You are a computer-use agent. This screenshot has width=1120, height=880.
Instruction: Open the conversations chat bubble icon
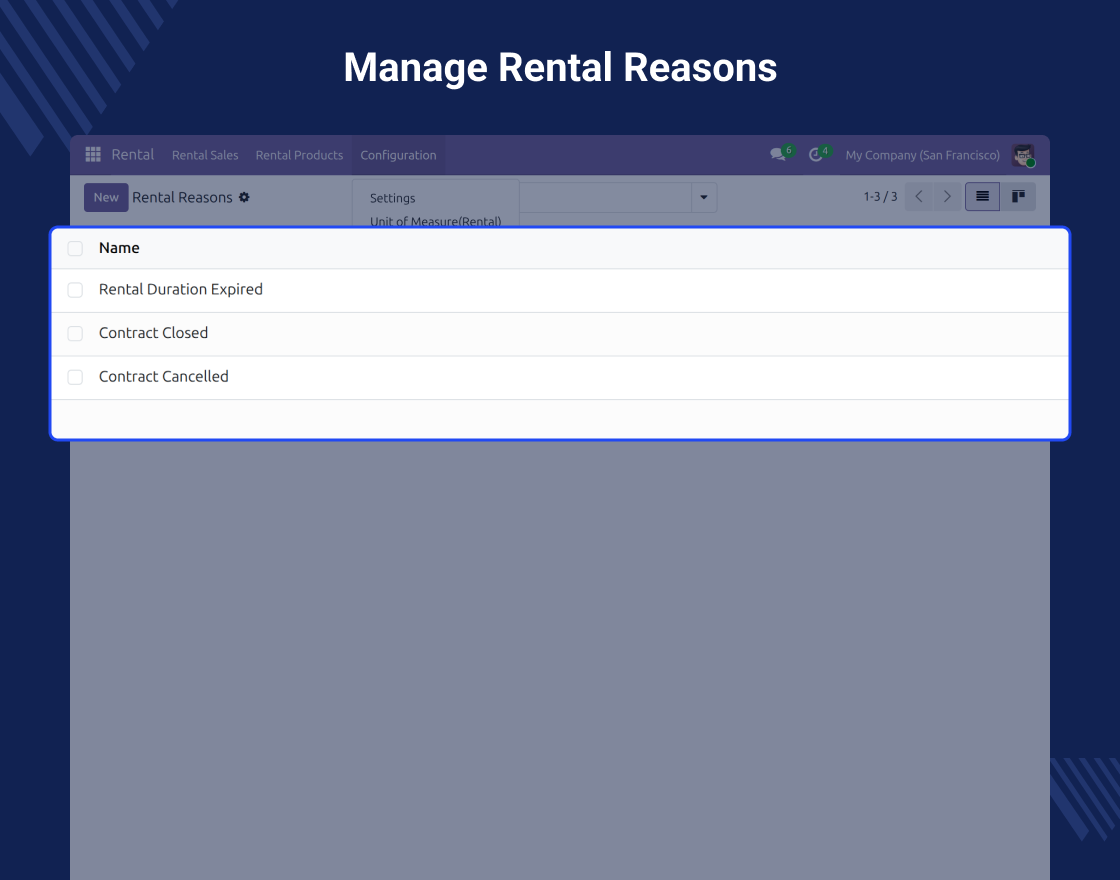pyautogui.click(x=778, y=154)
